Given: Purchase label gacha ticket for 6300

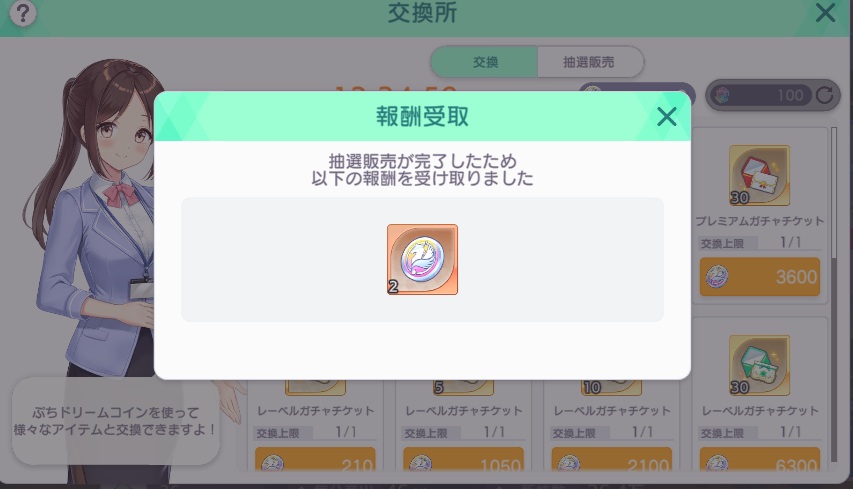Looking at the screenshot, I should coord(759,460).
